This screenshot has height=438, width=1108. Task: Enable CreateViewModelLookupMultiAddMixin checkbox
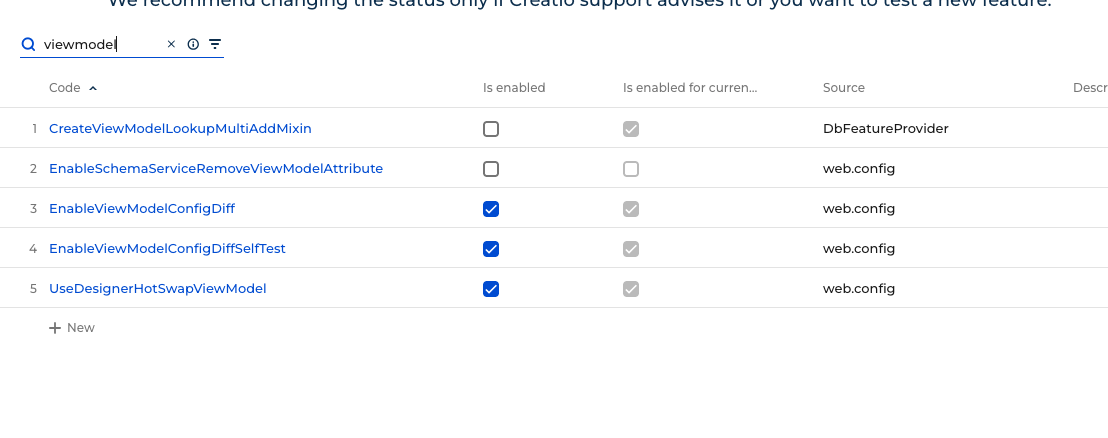click(x=491, y=129)
